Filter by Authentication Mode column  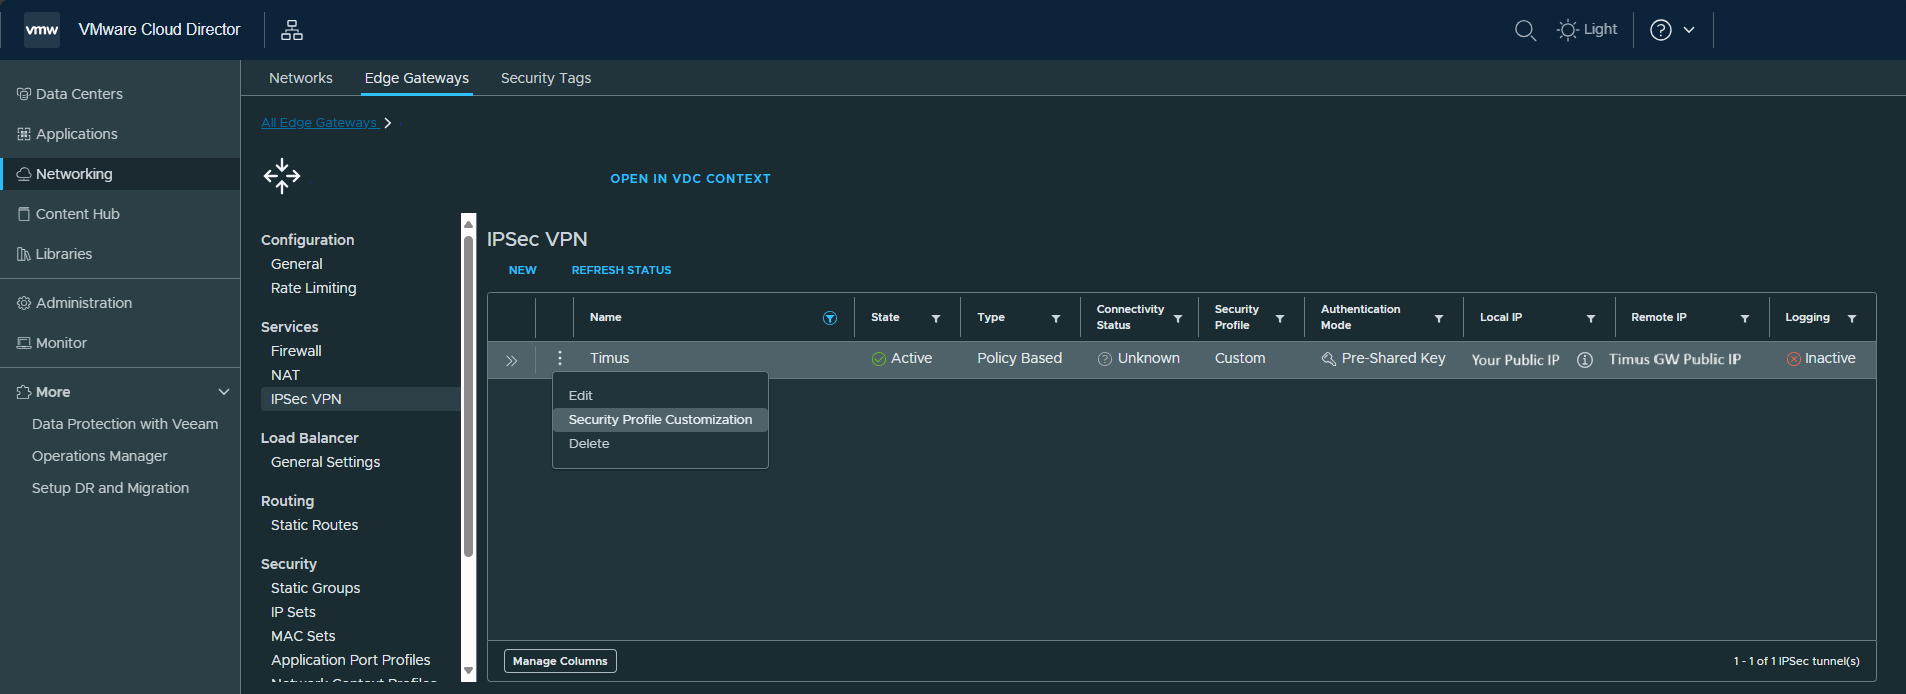point(1439,318)
